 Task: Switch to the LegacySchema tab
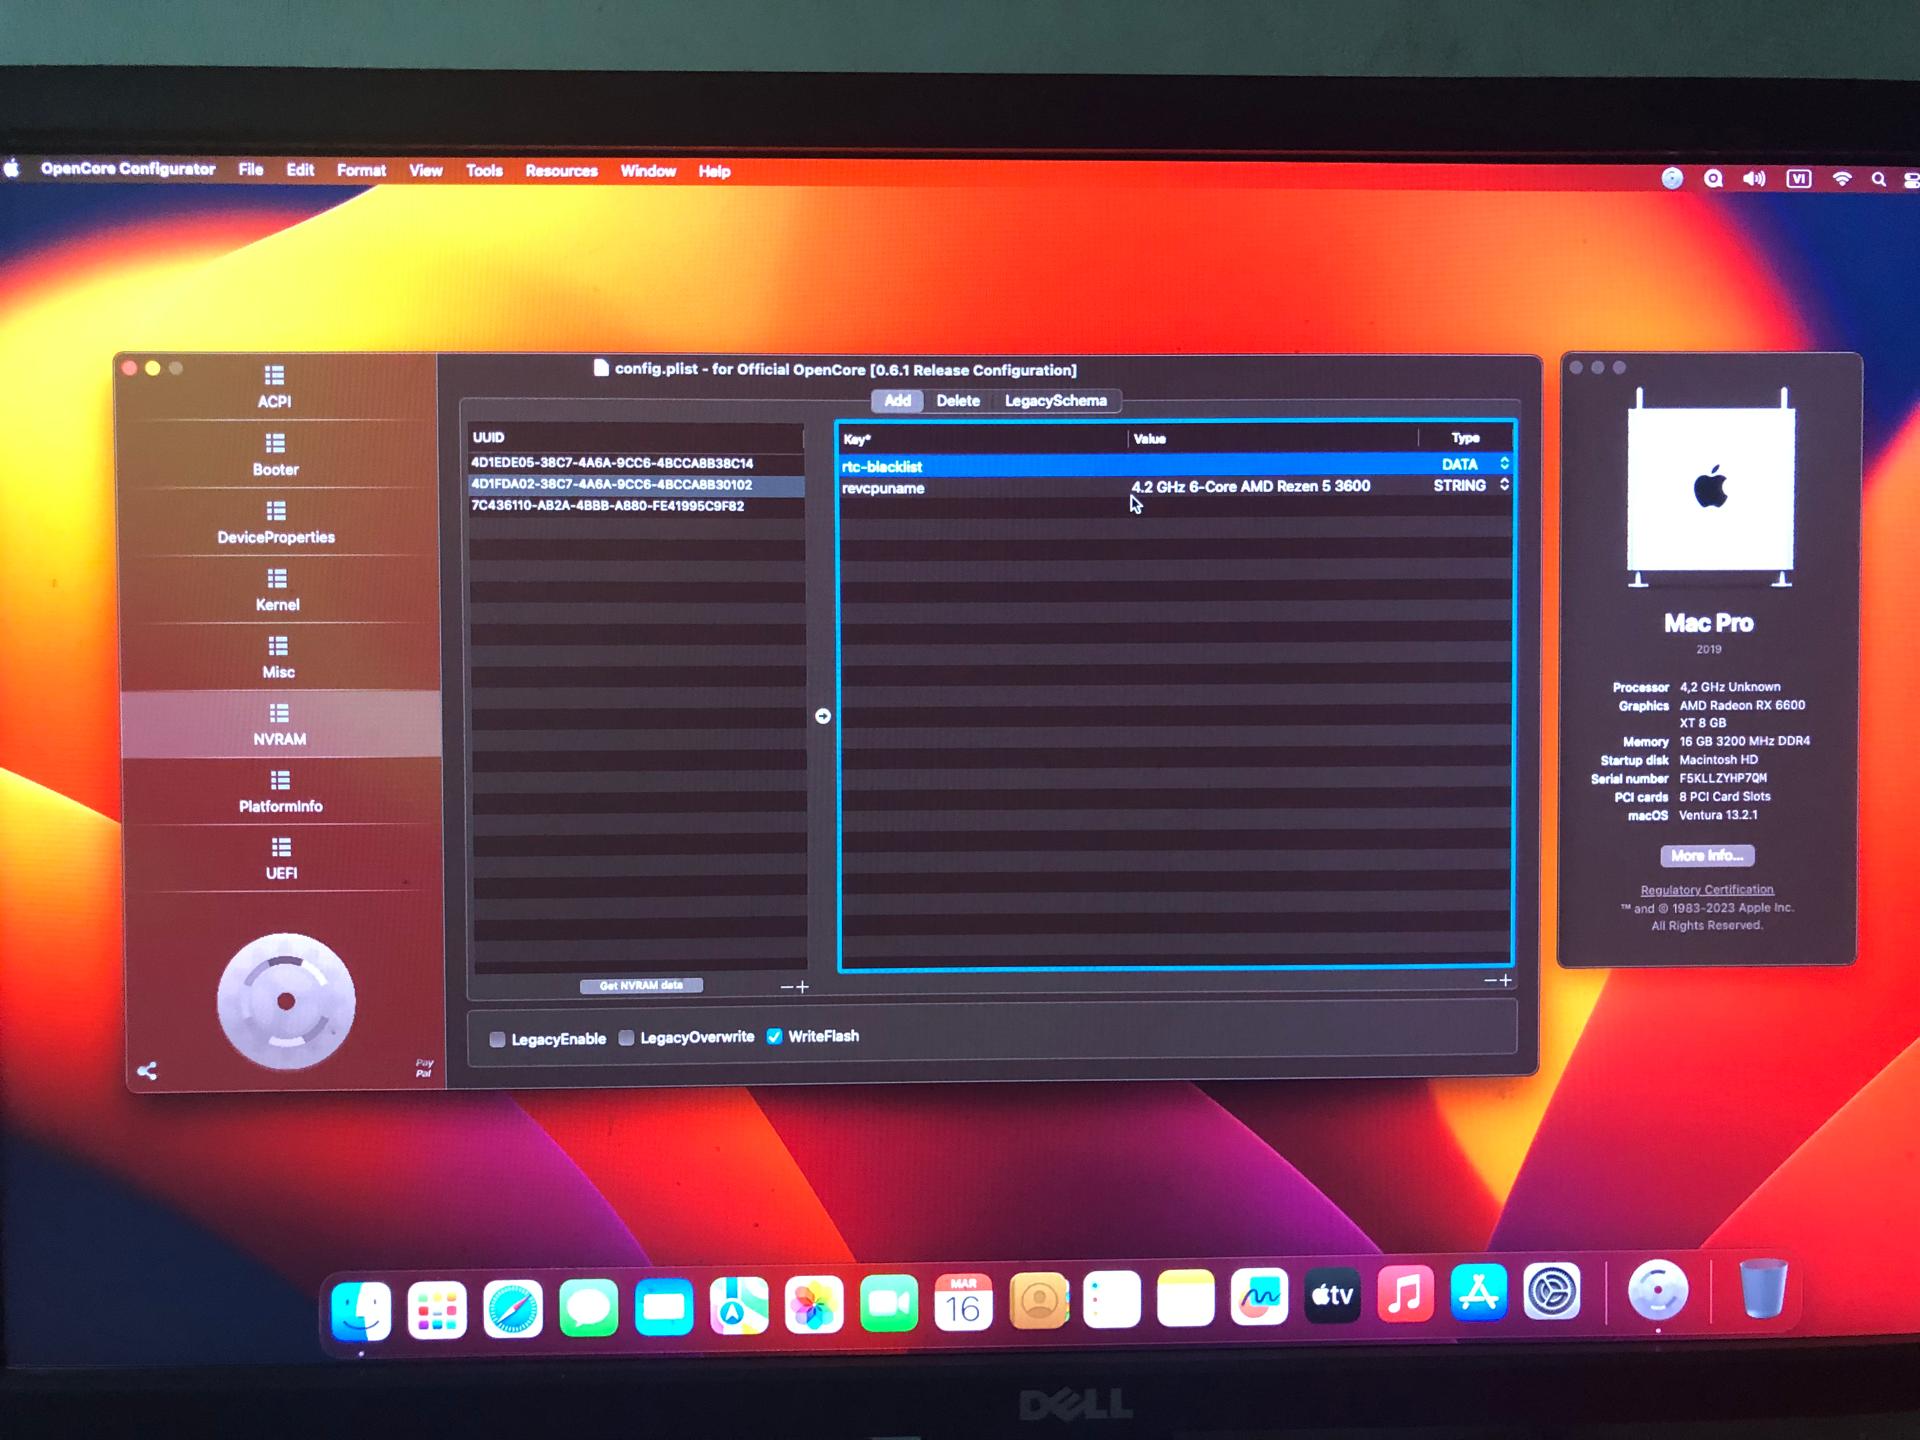tap(1056, 401)
